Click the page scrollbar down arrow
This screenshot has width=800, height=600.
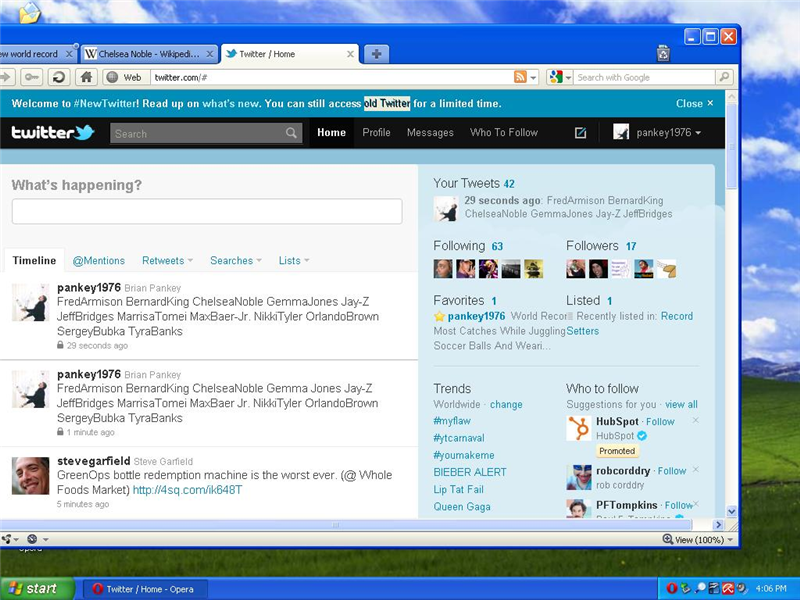(731, 511)
